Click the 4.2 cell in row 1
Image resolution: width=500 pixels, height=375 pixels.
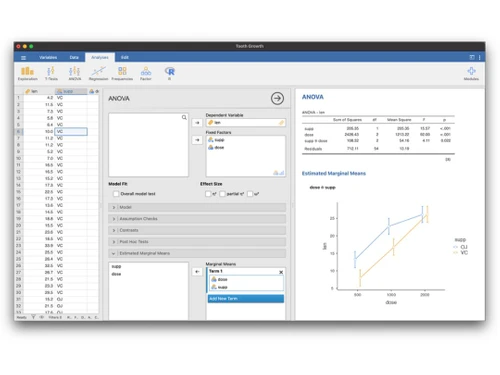click(x=39, y=98)
